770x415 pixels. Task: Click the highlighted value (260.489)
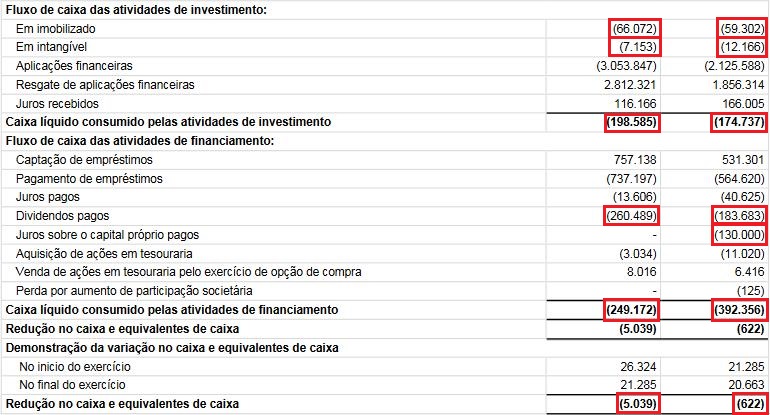635,216
